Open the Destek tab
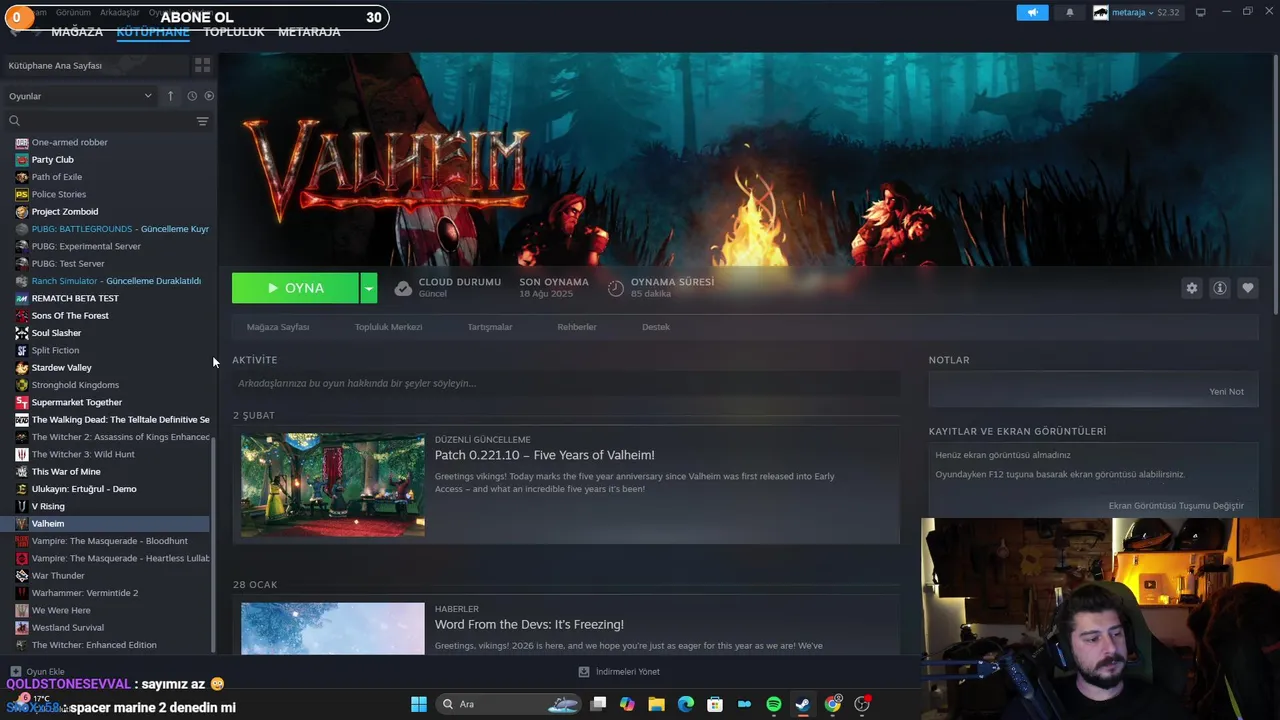This screenshot has height=720, width=1280. [656, 327]
